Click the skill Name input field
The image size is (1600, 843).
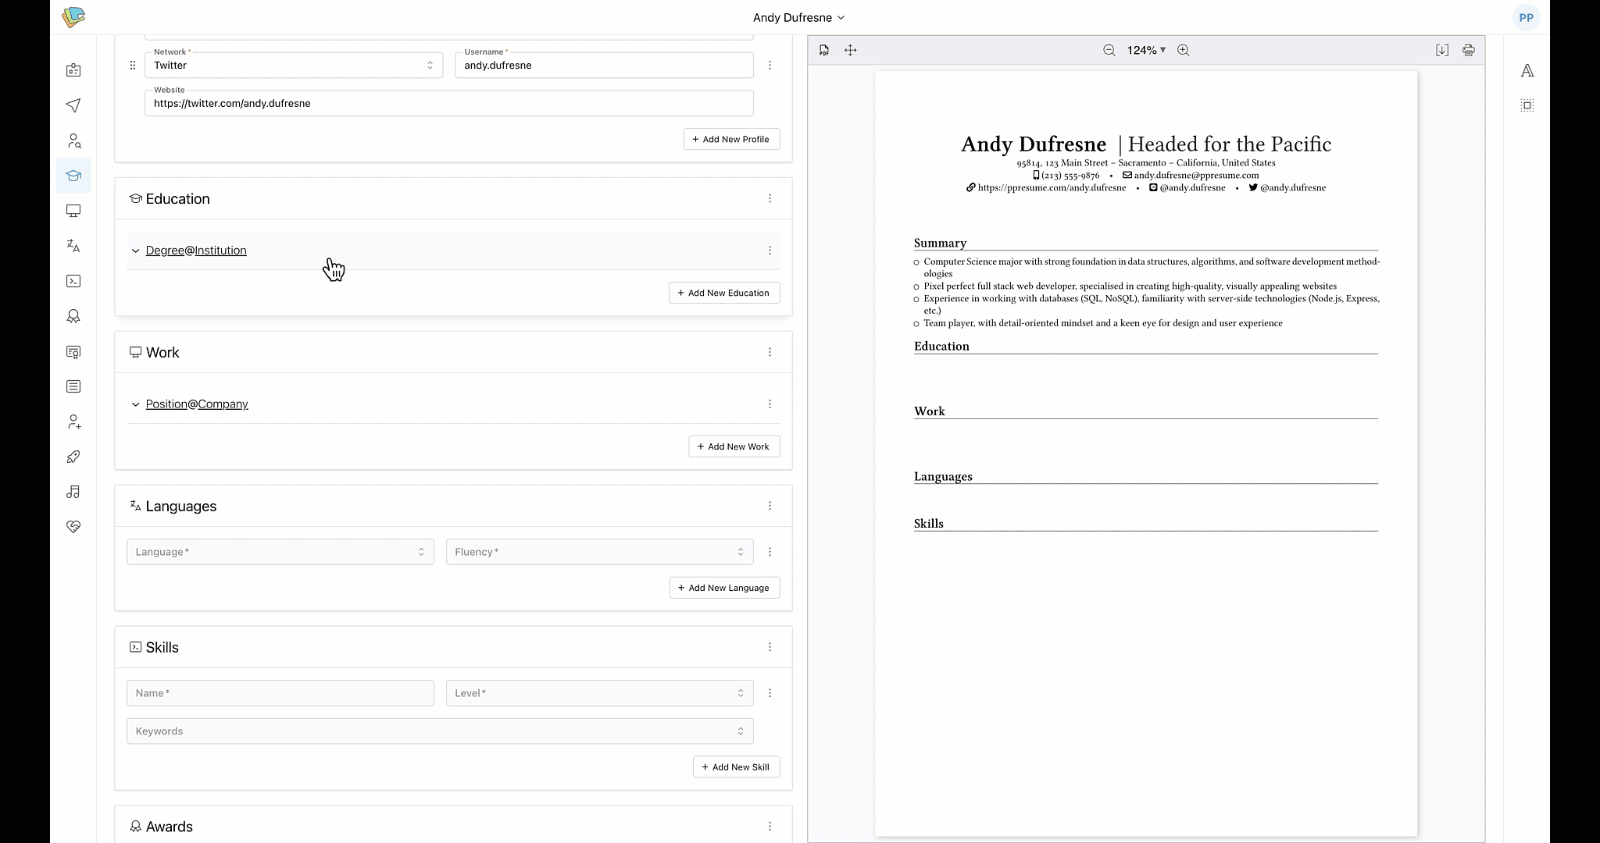280,693
